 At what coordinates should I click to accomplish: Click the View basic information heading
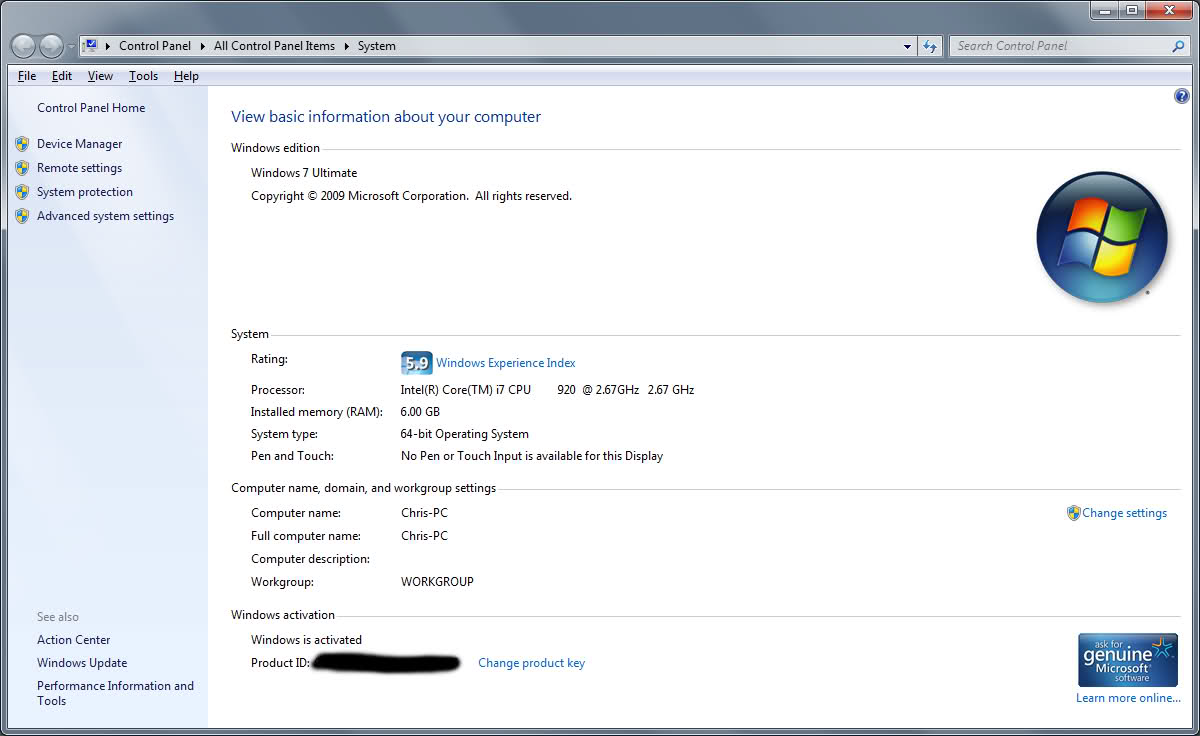(x=386, y=117)
